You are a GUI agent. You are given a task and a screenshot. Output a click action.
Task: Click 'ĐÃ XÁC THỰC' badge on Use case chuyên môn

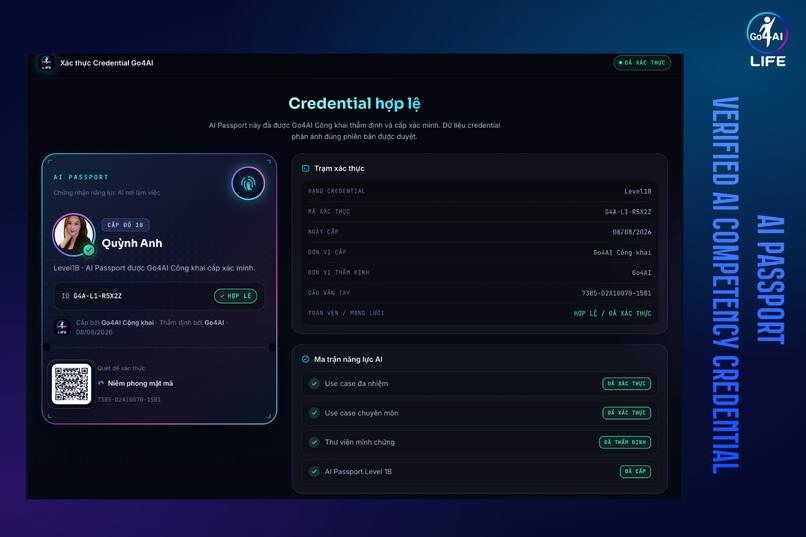627,413
